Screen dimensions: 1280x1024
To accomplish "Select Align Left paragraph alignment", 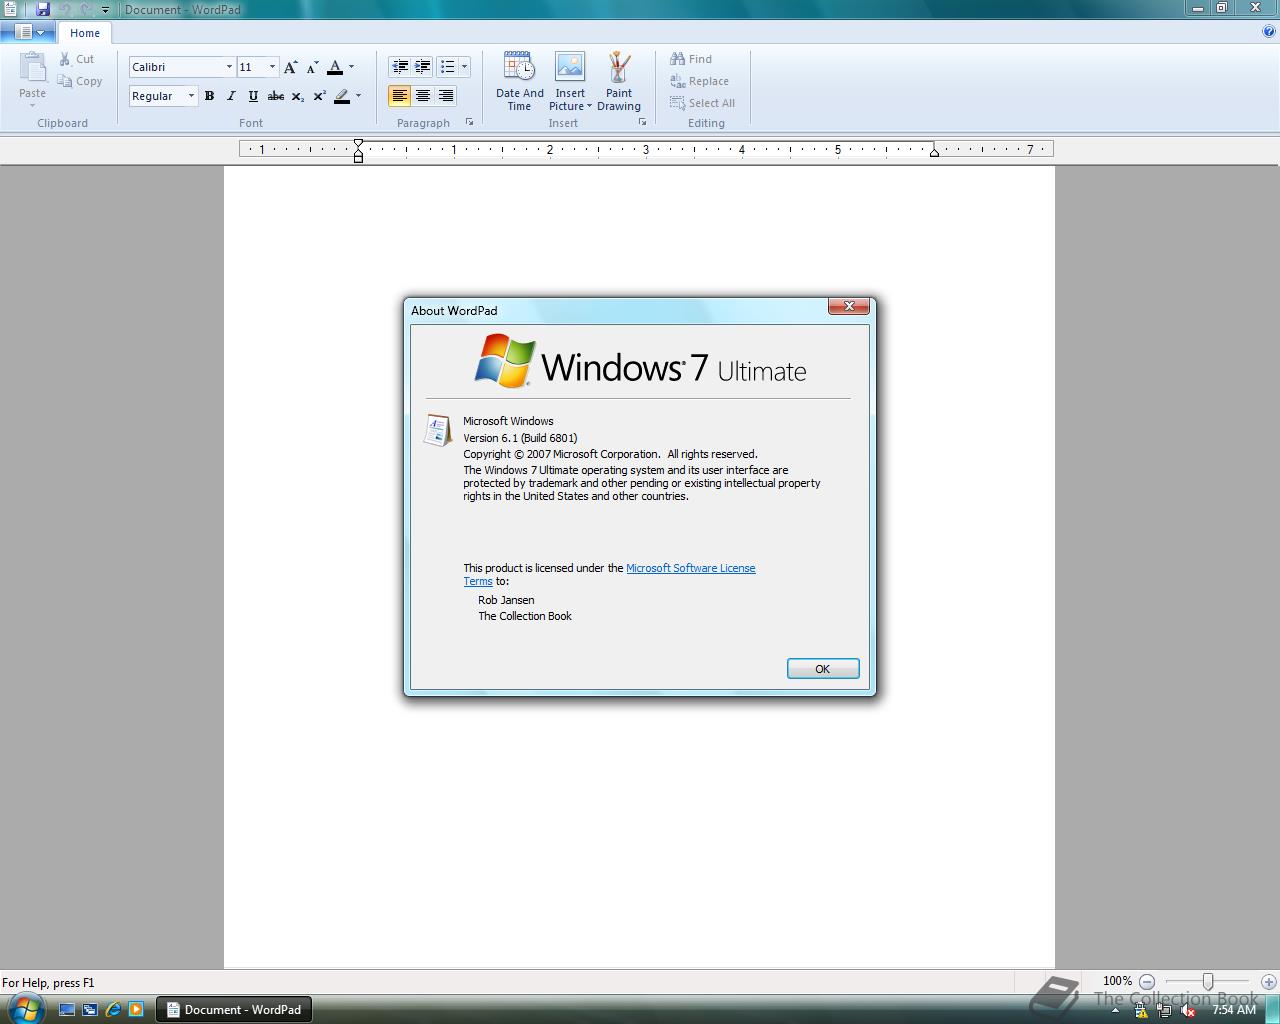I will [x=400, y=96].
